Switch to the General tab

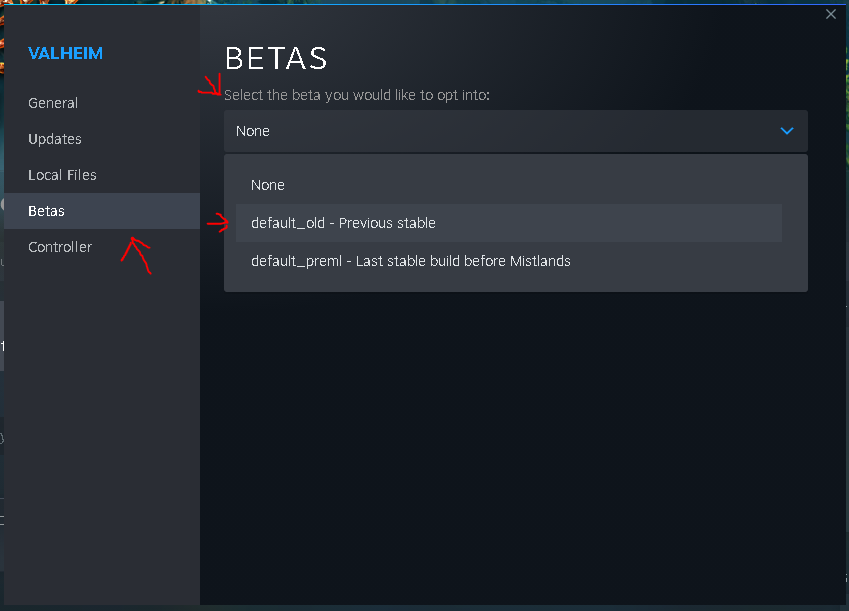click(x=53, y=103)
